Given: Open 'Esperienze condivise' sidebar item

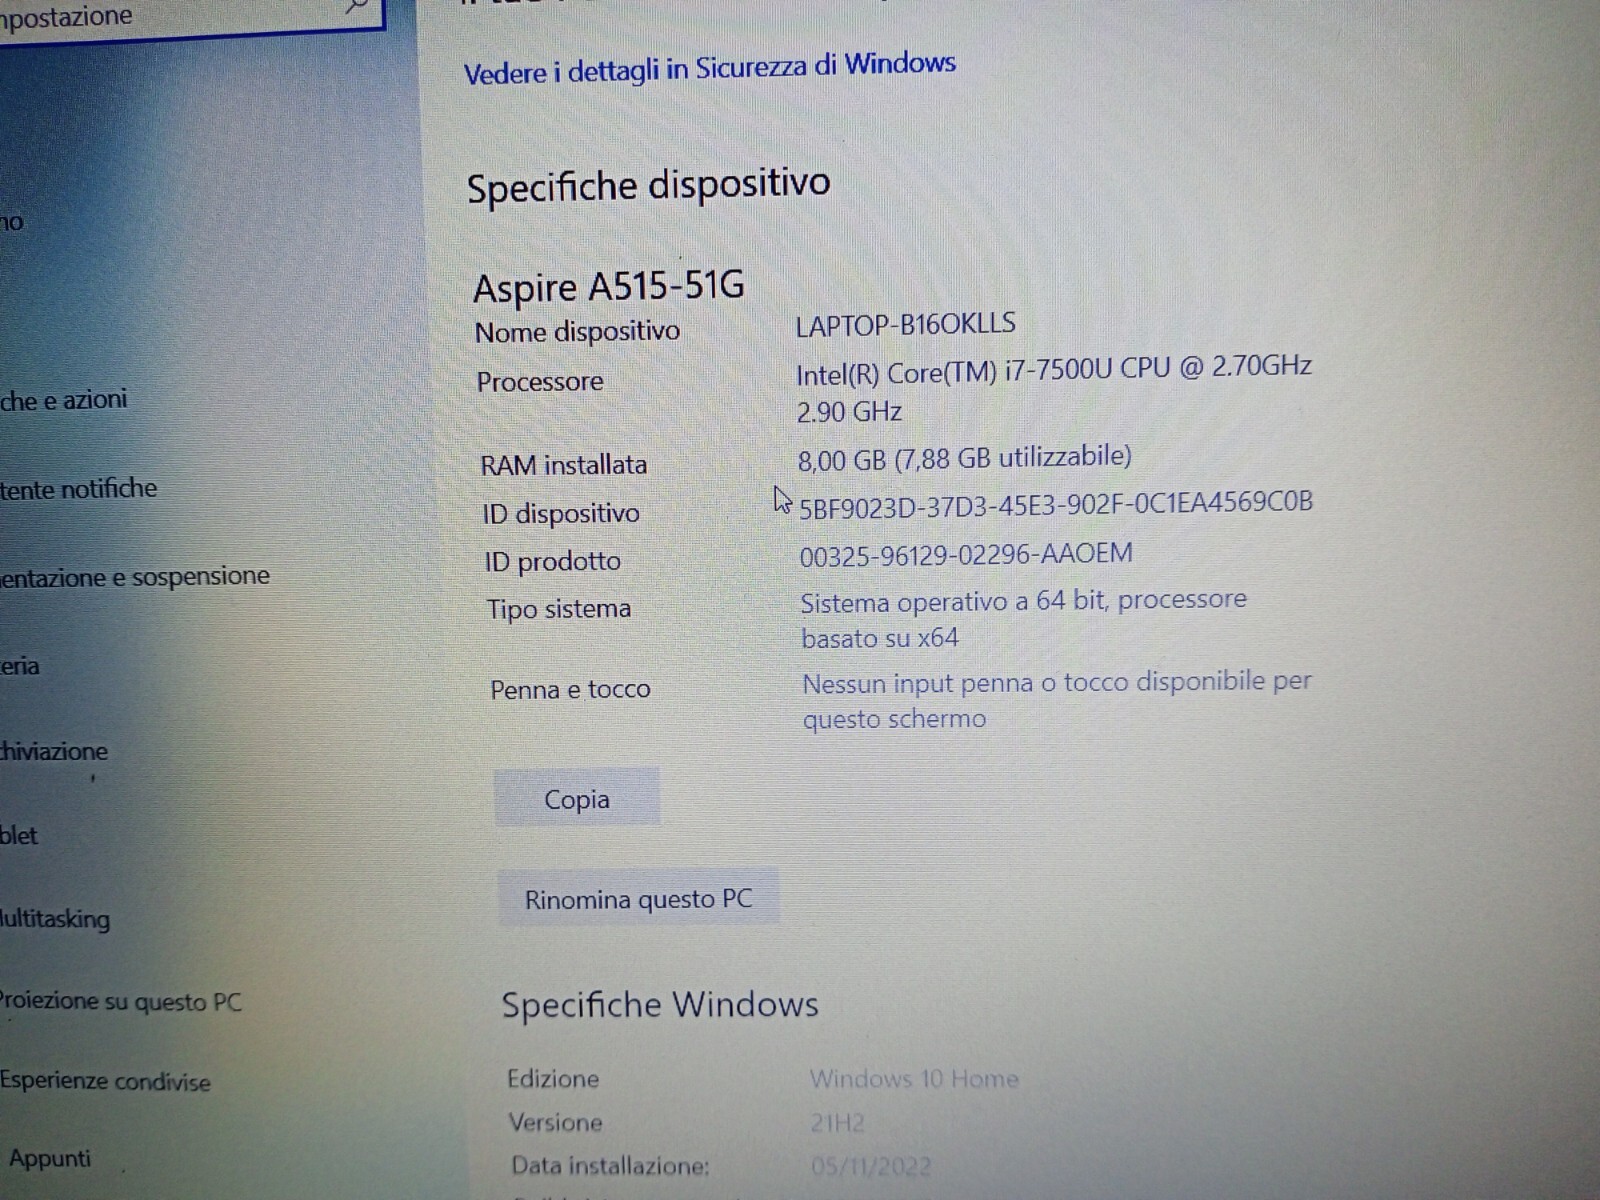Looking at the screenshot, I should 105,1081.
